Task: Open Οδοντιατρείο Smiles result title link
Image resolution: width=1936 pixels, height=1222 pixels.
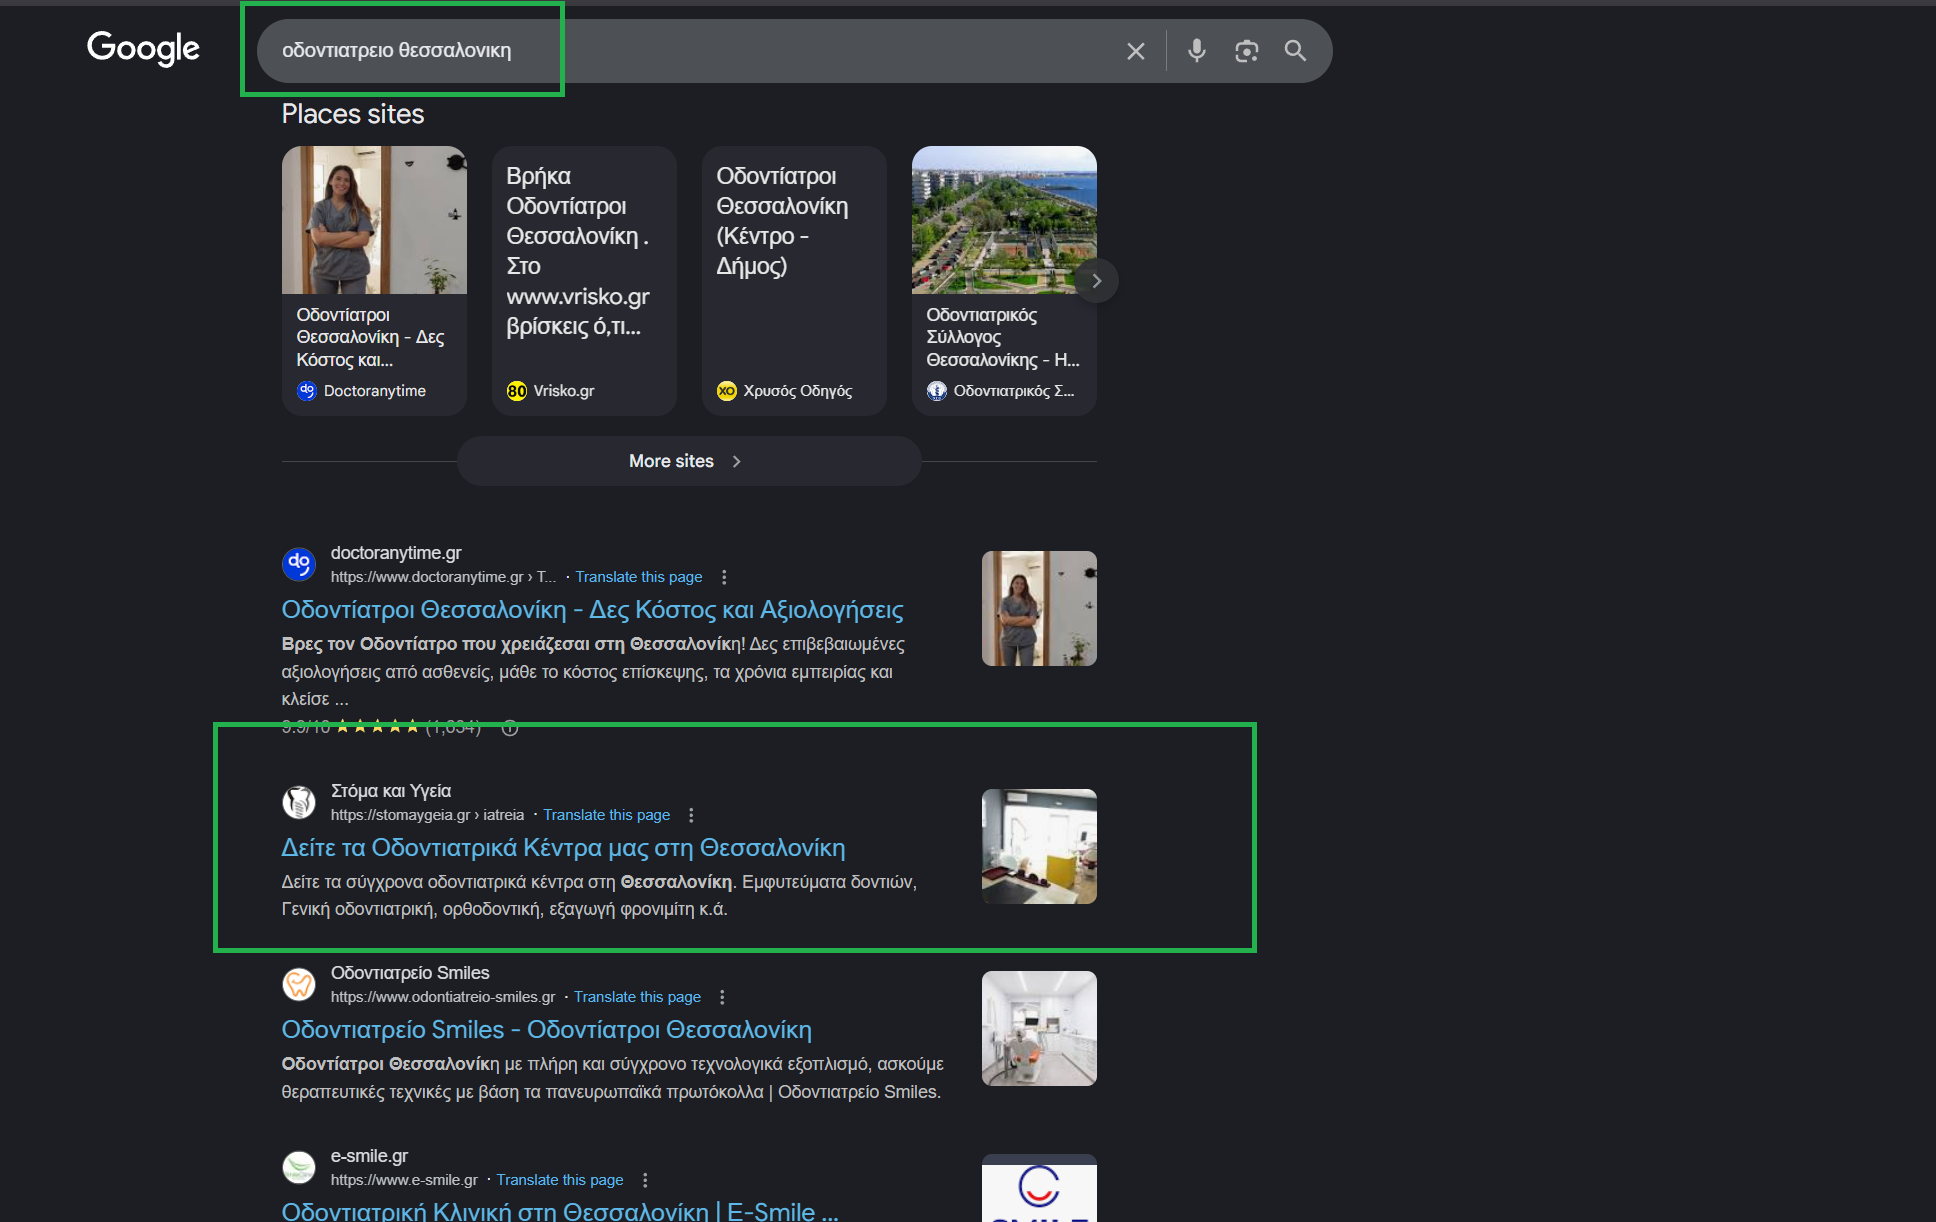Action: tap(546, 1030)
